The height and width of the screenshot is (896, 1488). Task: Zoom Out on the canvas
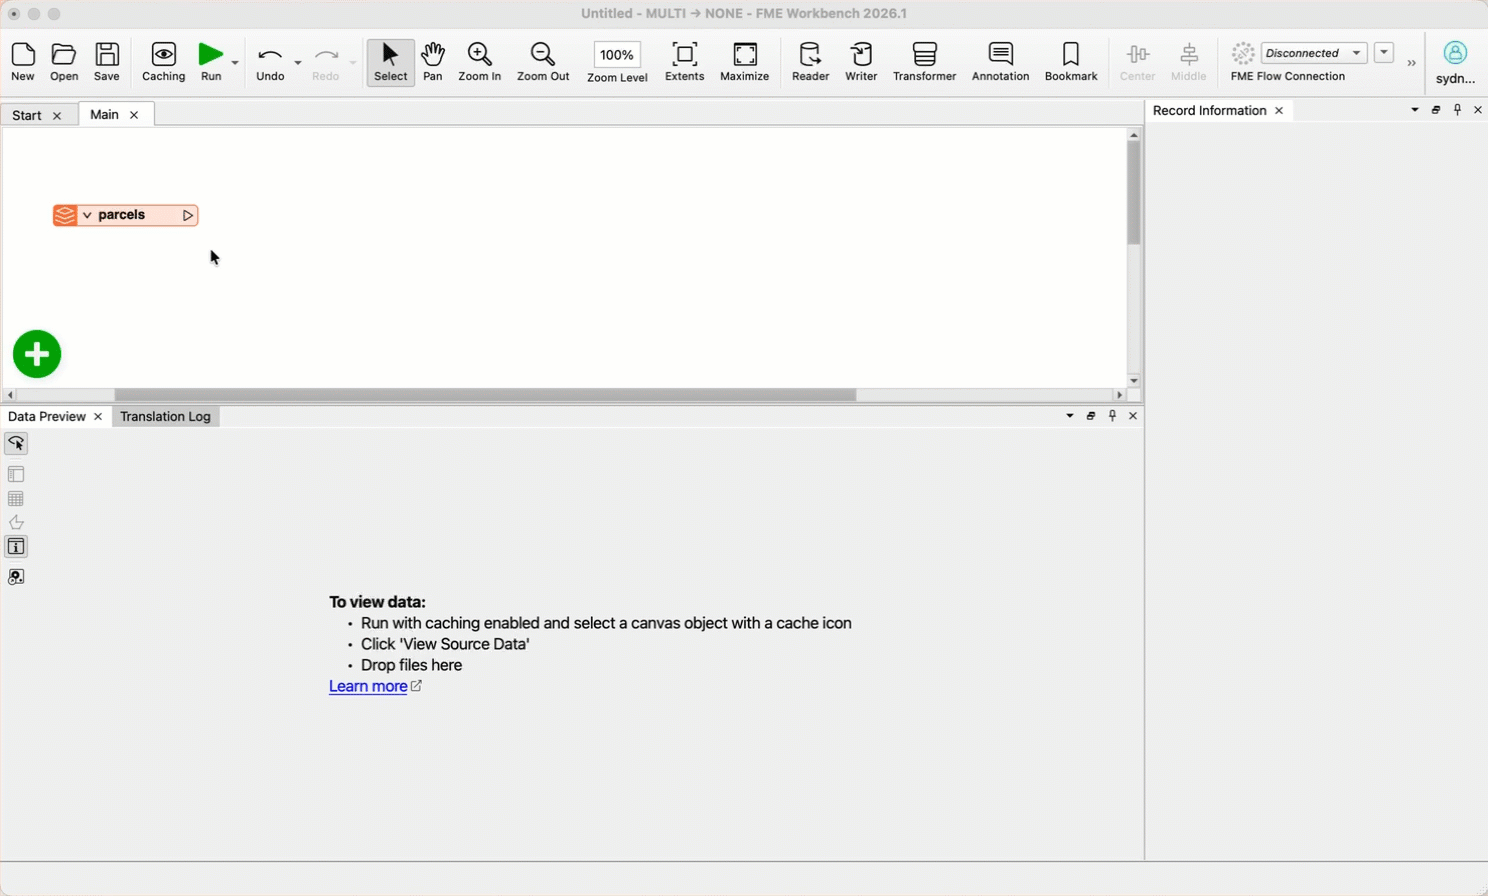click(543, 62)
